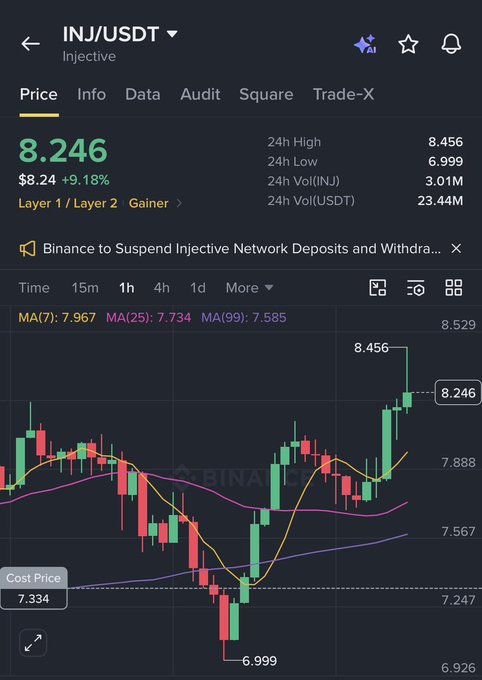The image size is (482, 680).
Task: Open the four-square grid layout icon
Action: pyautogui.click(x=454, y=288)
